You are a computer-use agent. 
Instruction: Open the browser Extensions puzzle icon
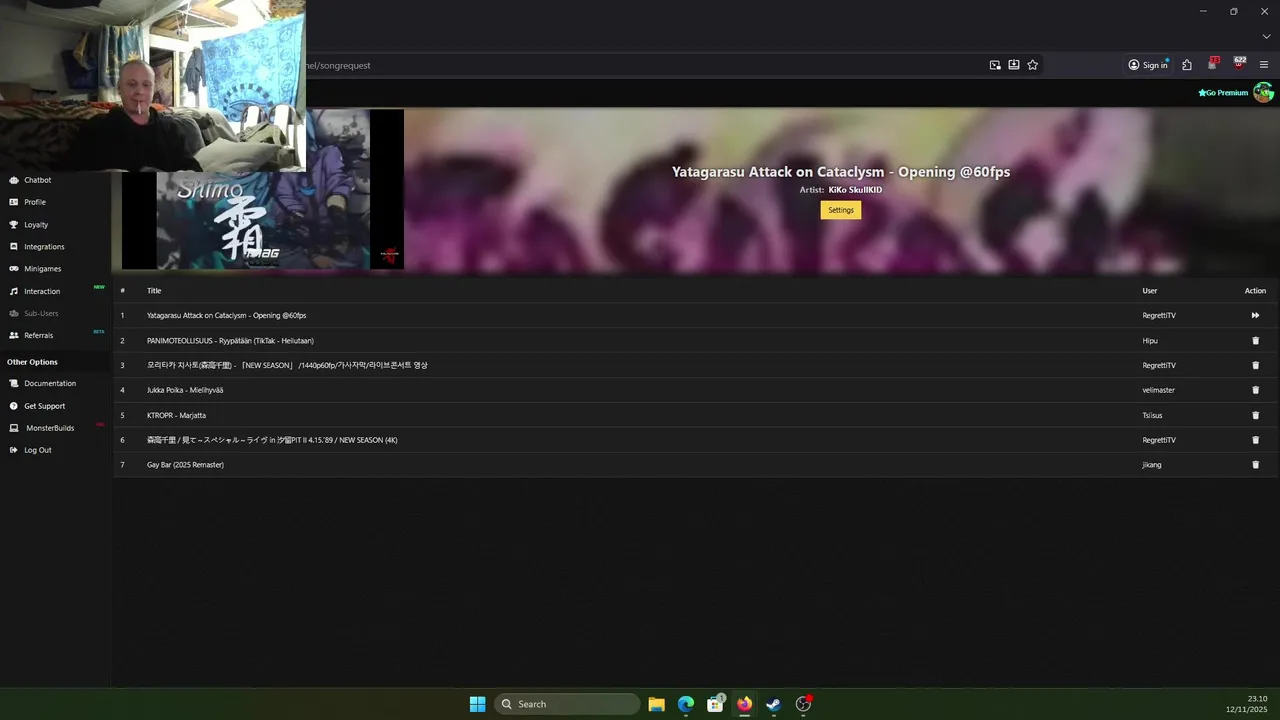tap(1187, 65)
